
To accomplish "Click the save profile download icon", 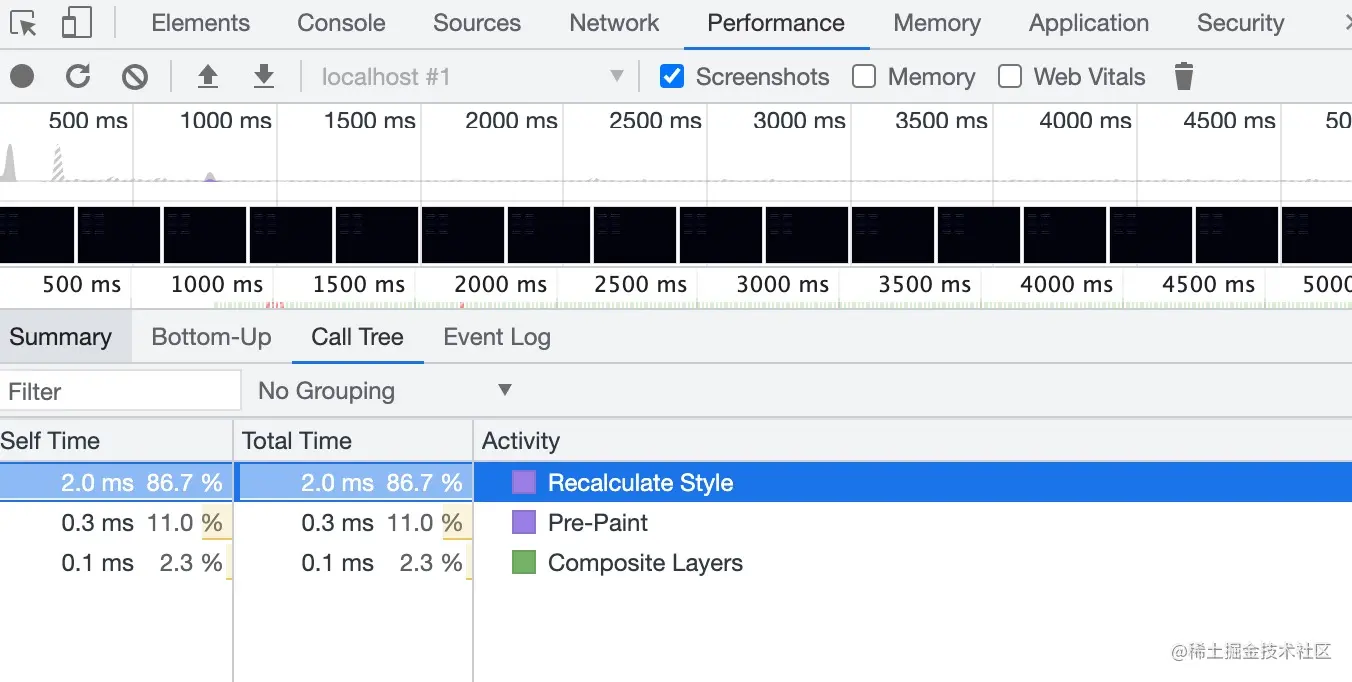I will pos(264,76).
